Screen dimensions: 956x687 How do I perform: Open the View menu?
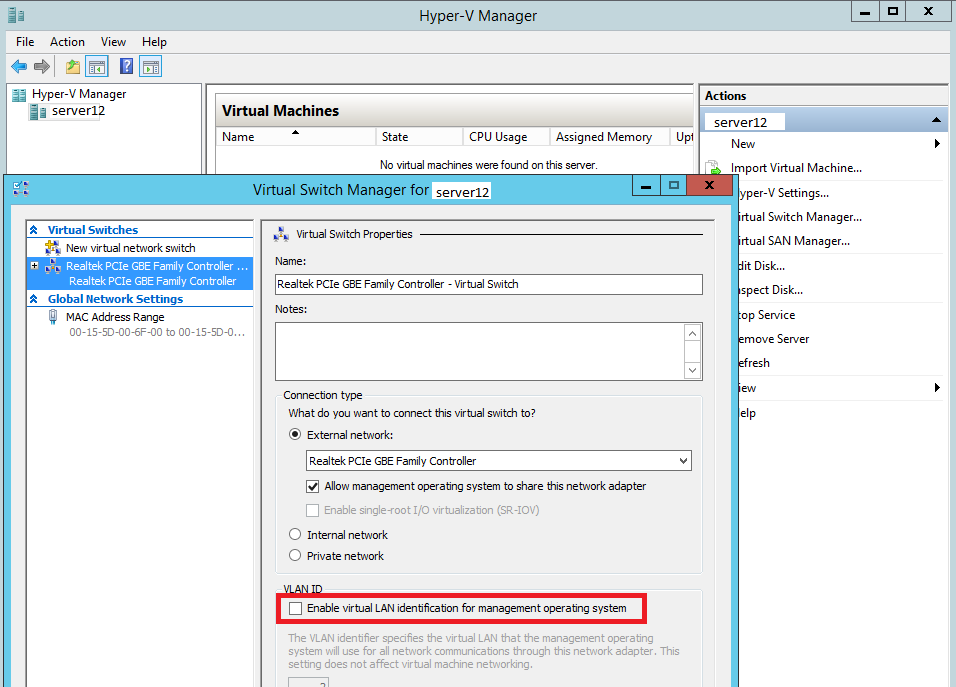pyautogui.click(x=113, y=42)
